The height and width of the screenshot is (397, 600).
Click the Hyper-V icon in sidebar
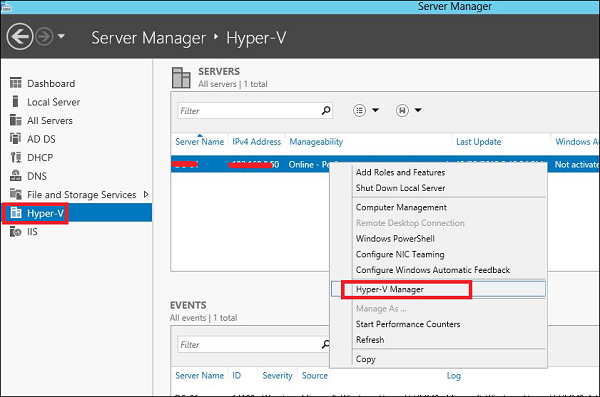click(16, 212)
